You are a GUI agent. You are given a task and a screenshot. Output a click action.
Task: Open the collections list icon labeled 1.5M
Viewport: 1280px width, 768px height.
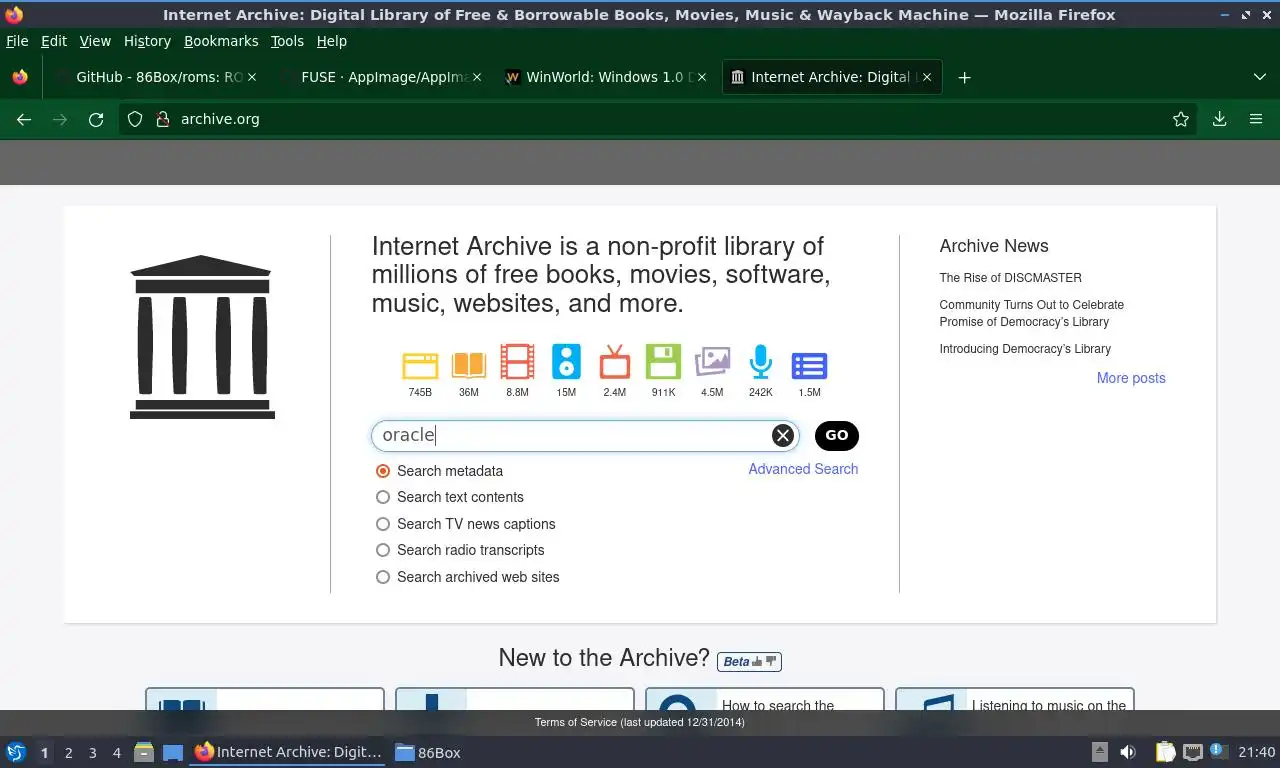pyautogui.click(x=809, y=365)
